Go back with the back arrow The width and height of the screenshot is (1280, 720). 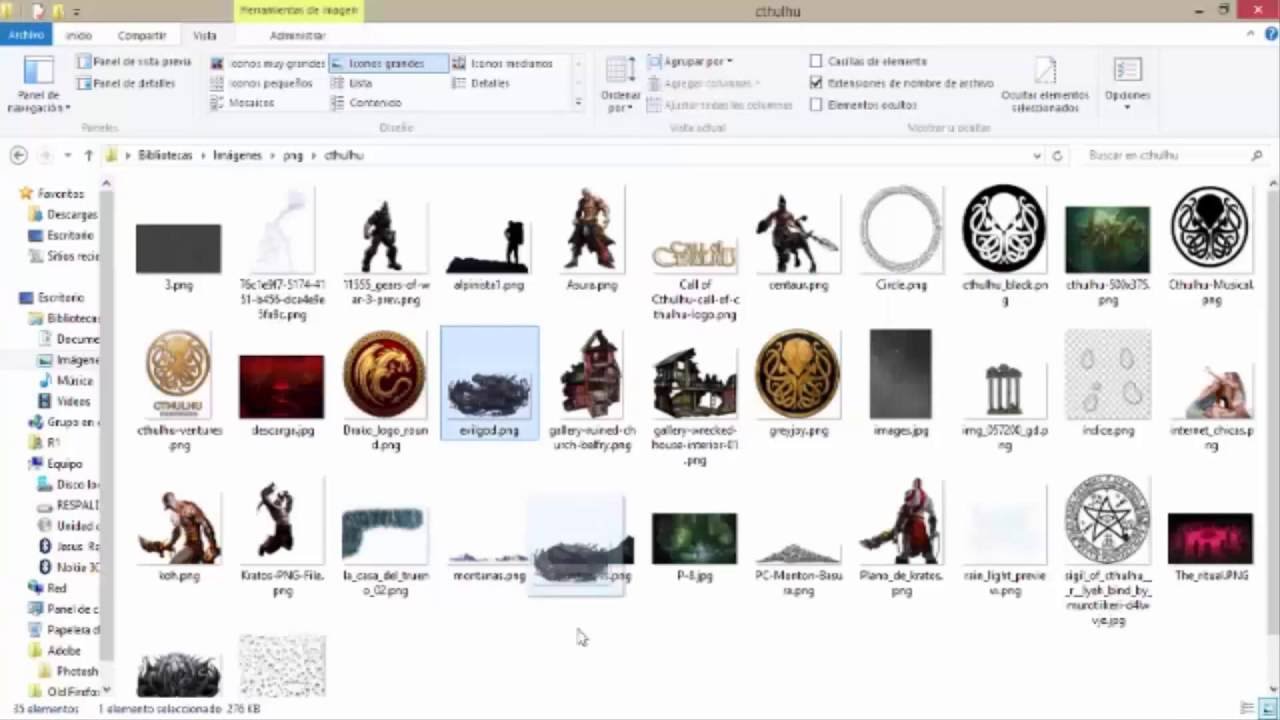click(x=19, y=155)
